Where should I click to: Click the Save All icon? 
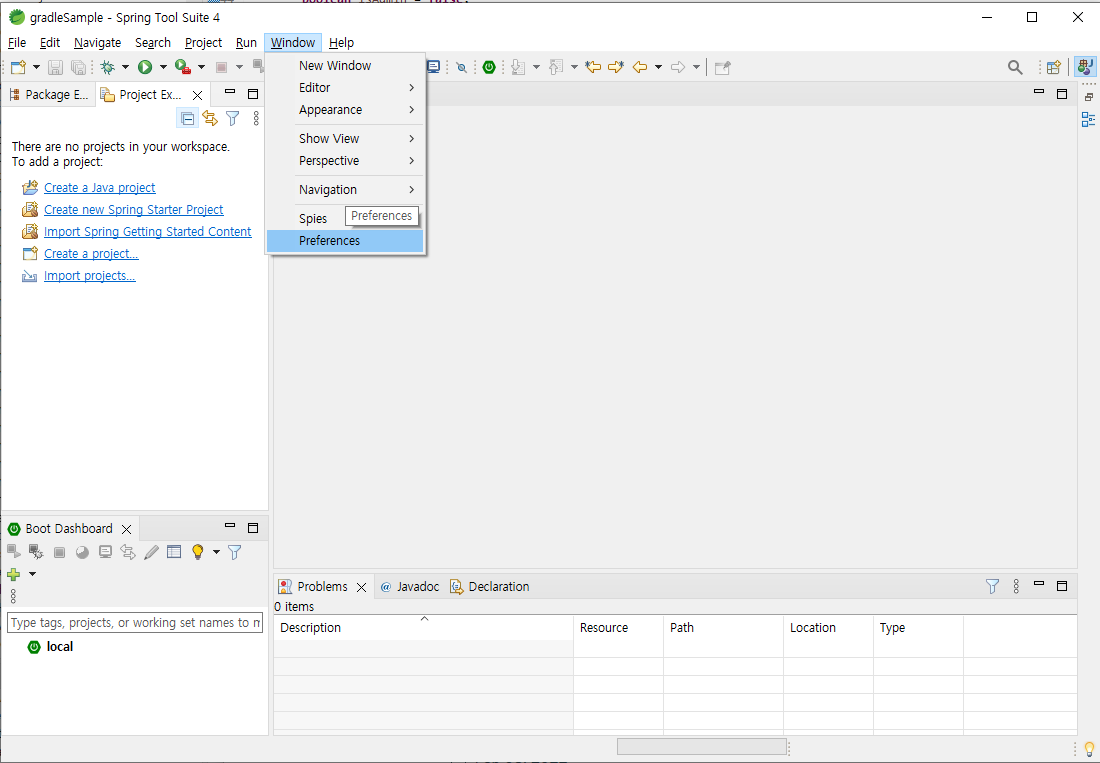(79, 67)
